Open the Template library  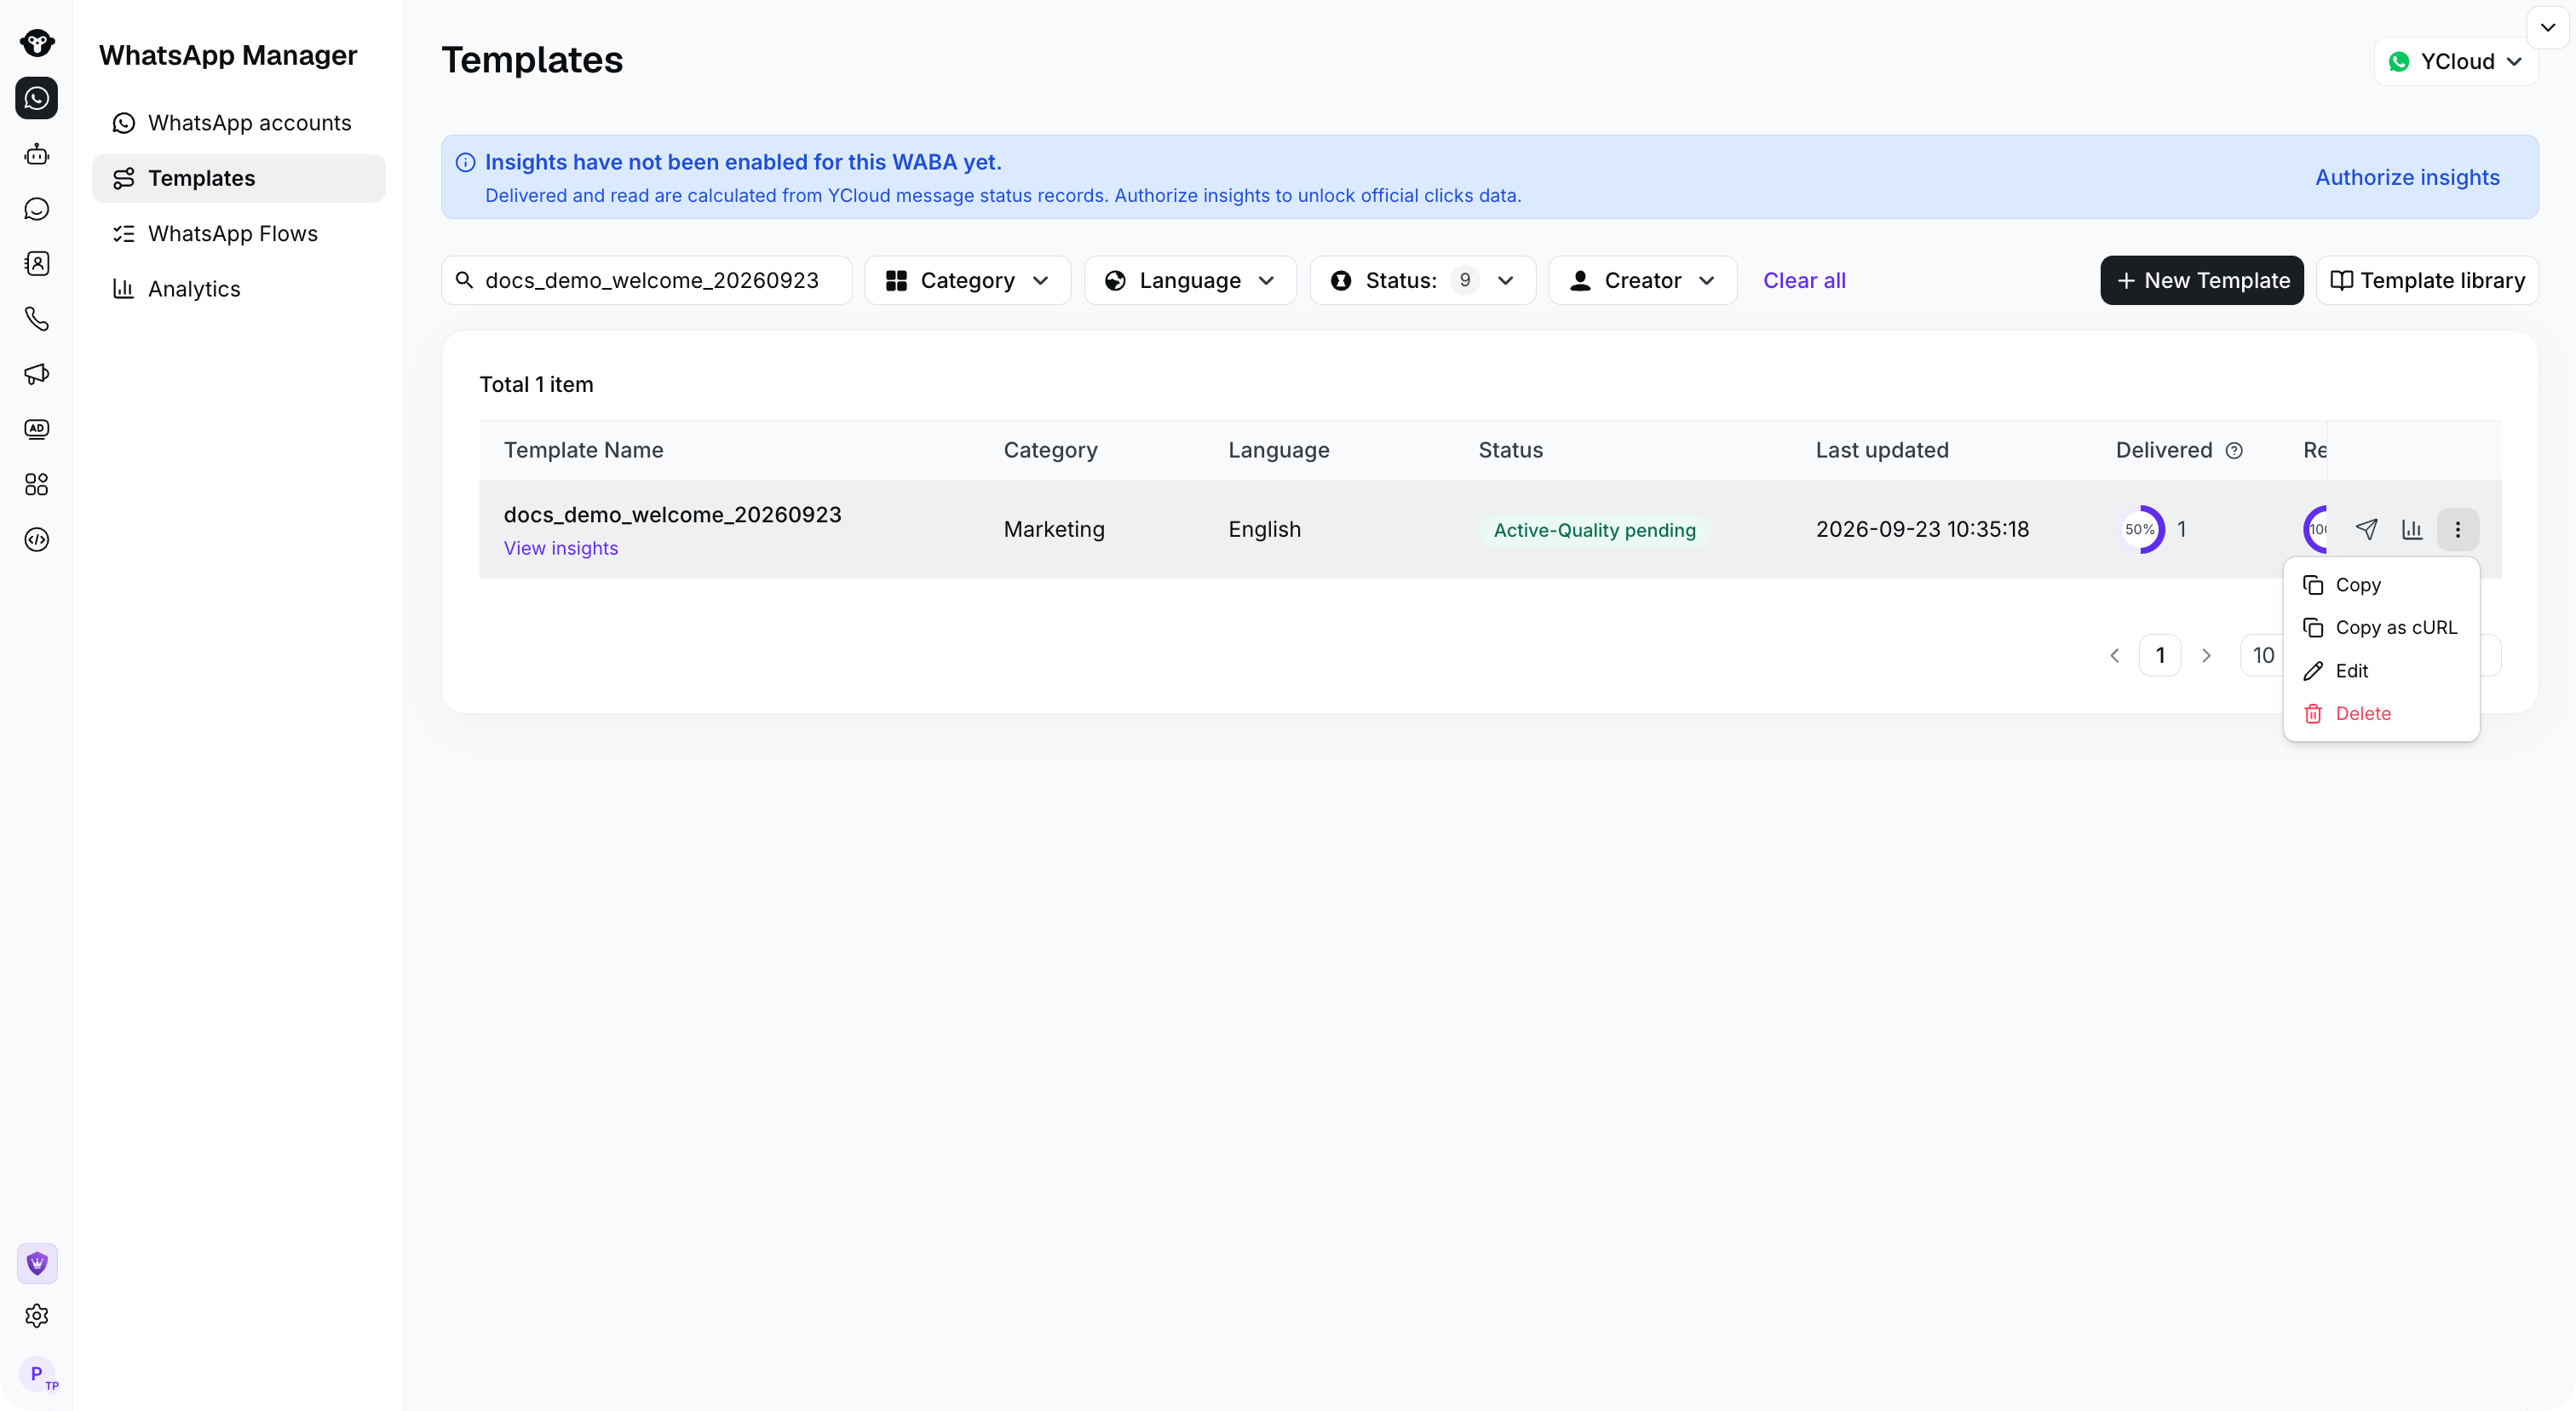(2427, 281)
